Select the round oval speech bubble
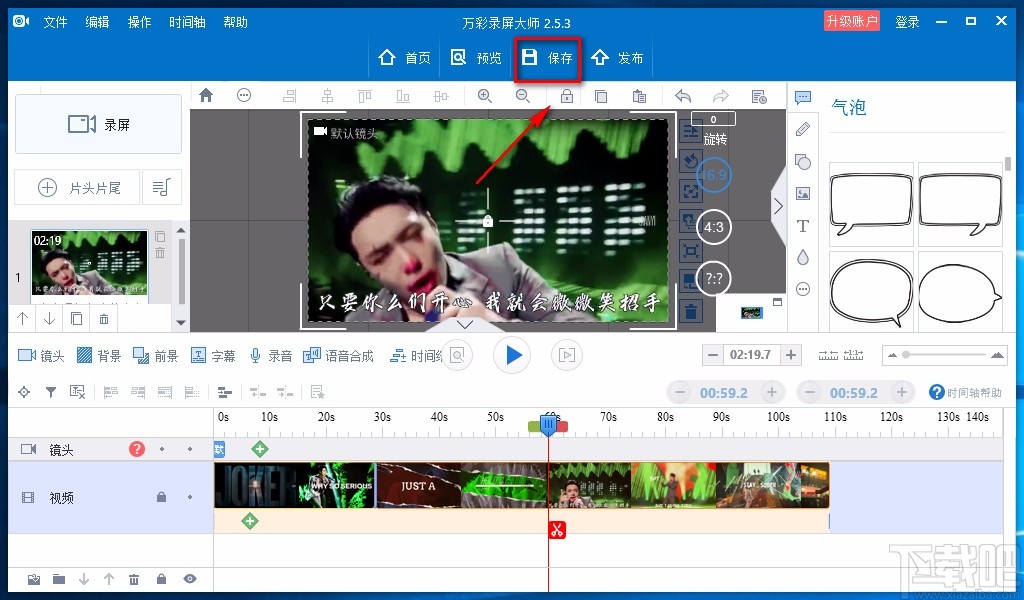The width and height of the screenshot is (1024, 600). coord(960,292)
